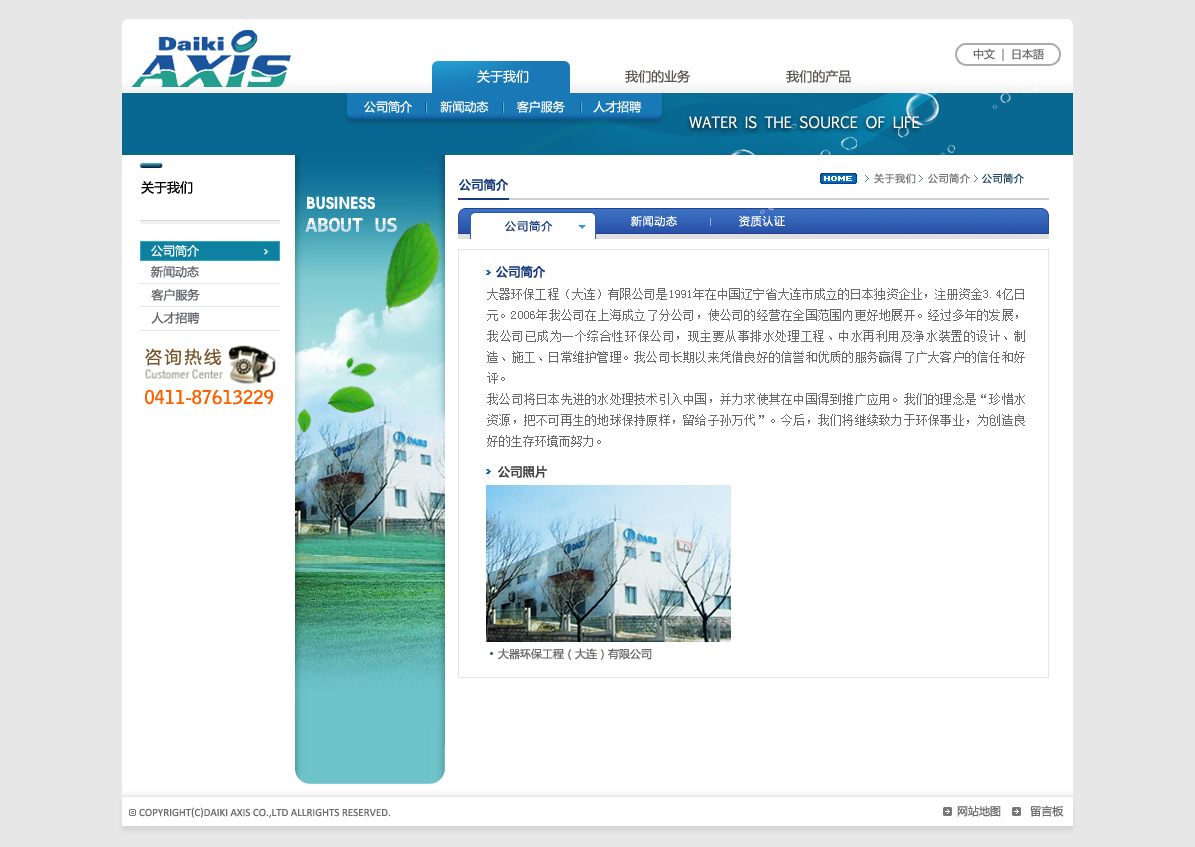Switch language to 日本語

1027,55
